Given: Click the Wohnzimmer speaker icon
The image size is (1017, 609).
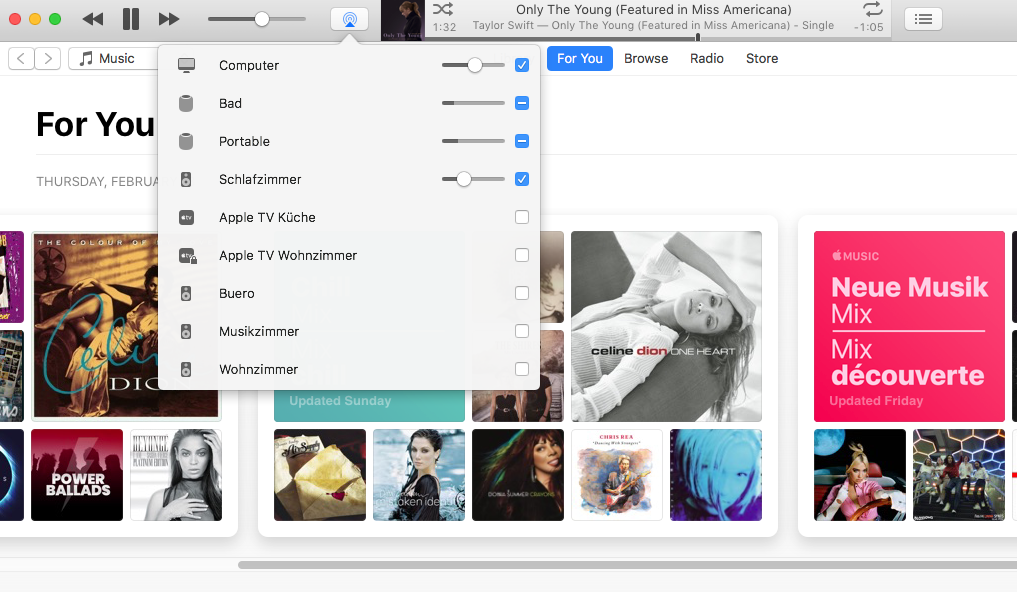Looking at the screenshot, I should (186, 370).
